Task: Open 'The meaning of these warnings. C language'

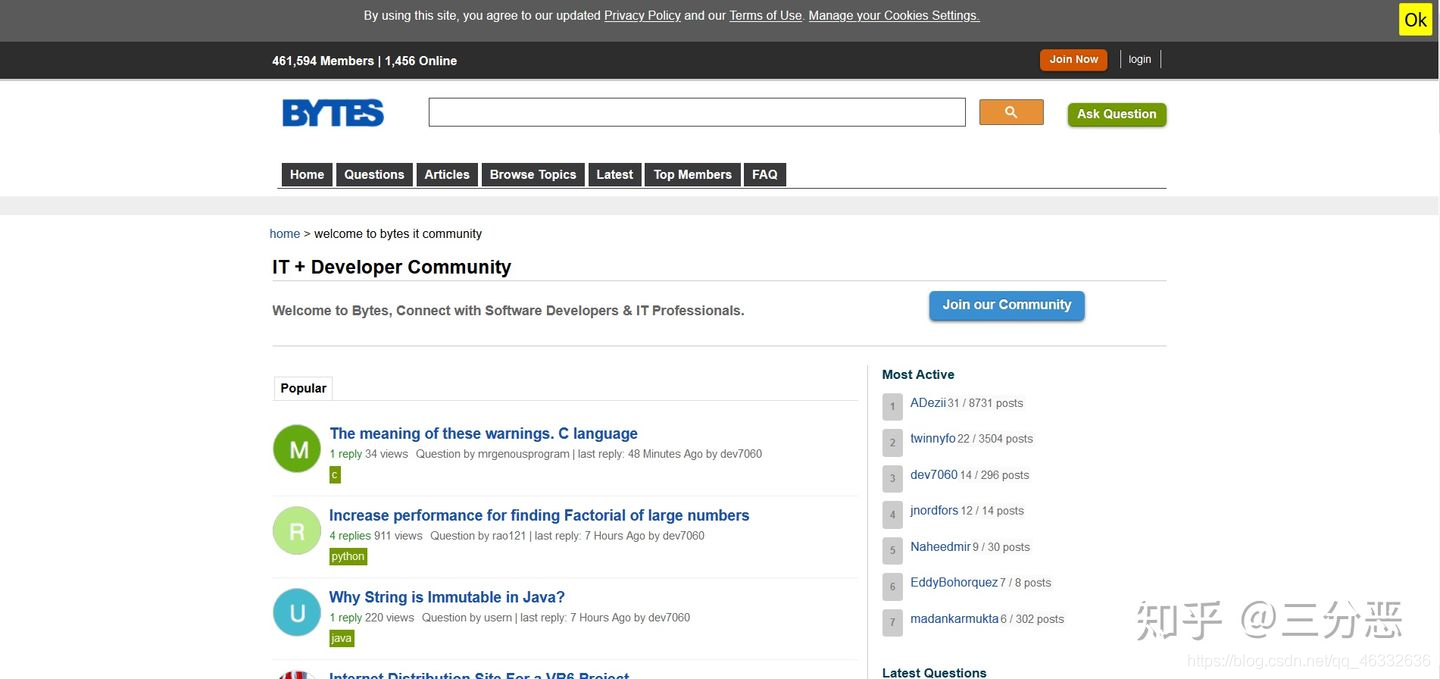Action: (484, 434)
